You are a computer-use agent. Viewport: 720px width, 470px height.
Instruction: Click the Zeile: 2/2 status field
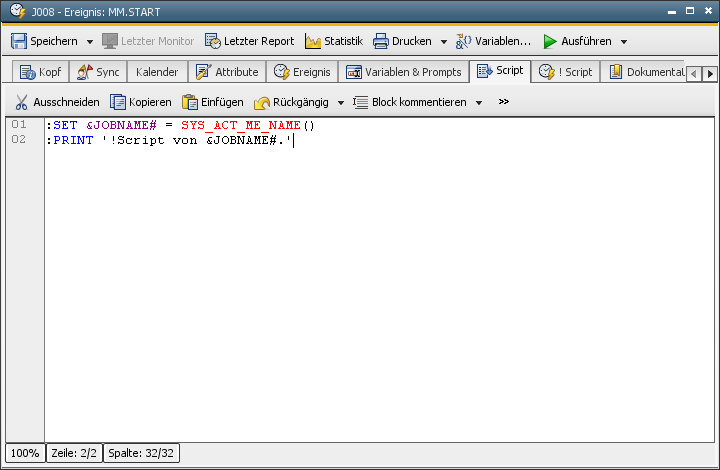[x=74, y=453]
